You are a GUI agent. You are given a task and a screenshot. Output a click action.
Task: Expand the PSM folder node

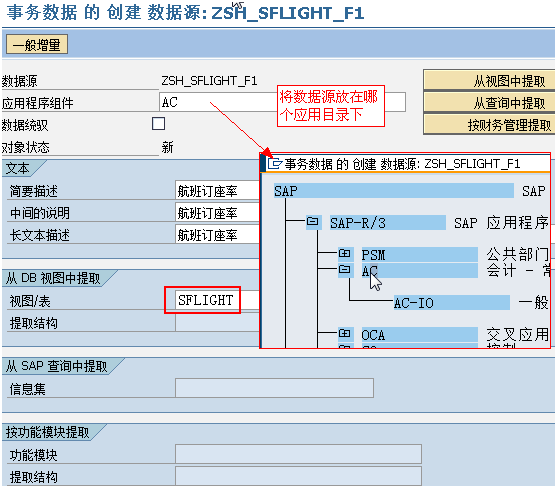345,253
